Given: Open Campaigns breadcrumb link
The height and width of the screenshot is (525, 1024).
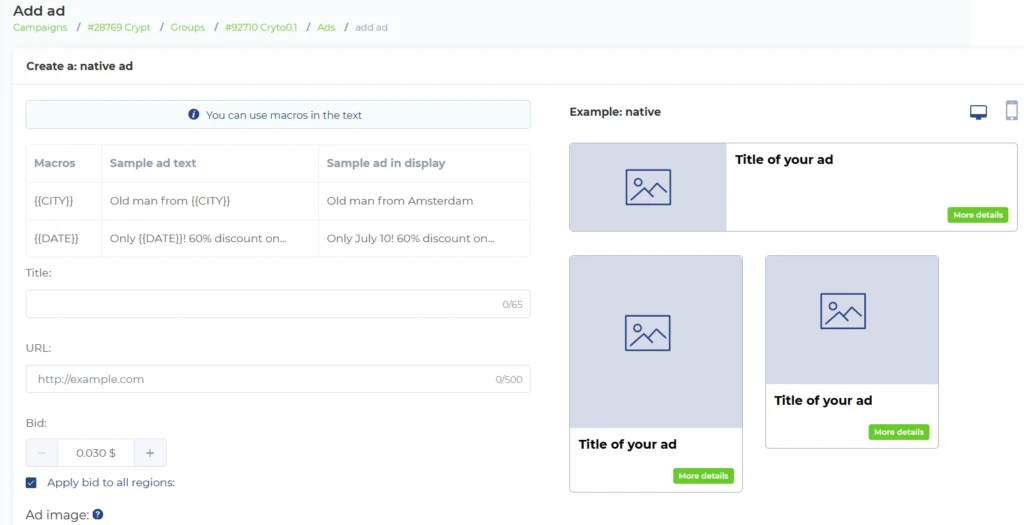Looking at the screenshot, I should pos(40,27).
